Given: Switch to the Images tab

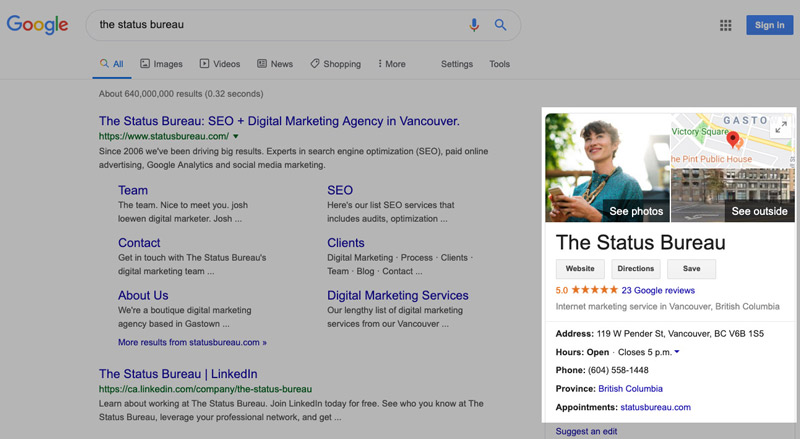Looking at the screenshot, I should [161, 64].
